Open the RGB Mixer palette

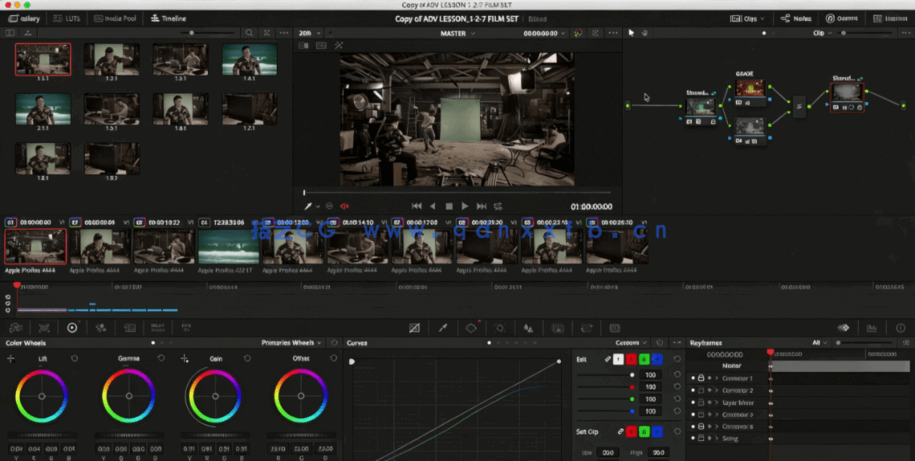(100, 328)
